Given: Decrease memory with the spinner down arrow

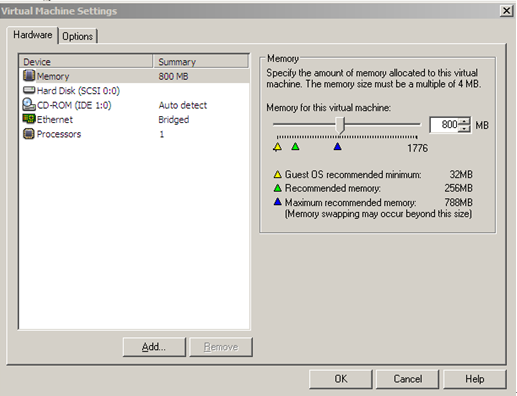Looking at the screenshot, I should tap(464, 129).
